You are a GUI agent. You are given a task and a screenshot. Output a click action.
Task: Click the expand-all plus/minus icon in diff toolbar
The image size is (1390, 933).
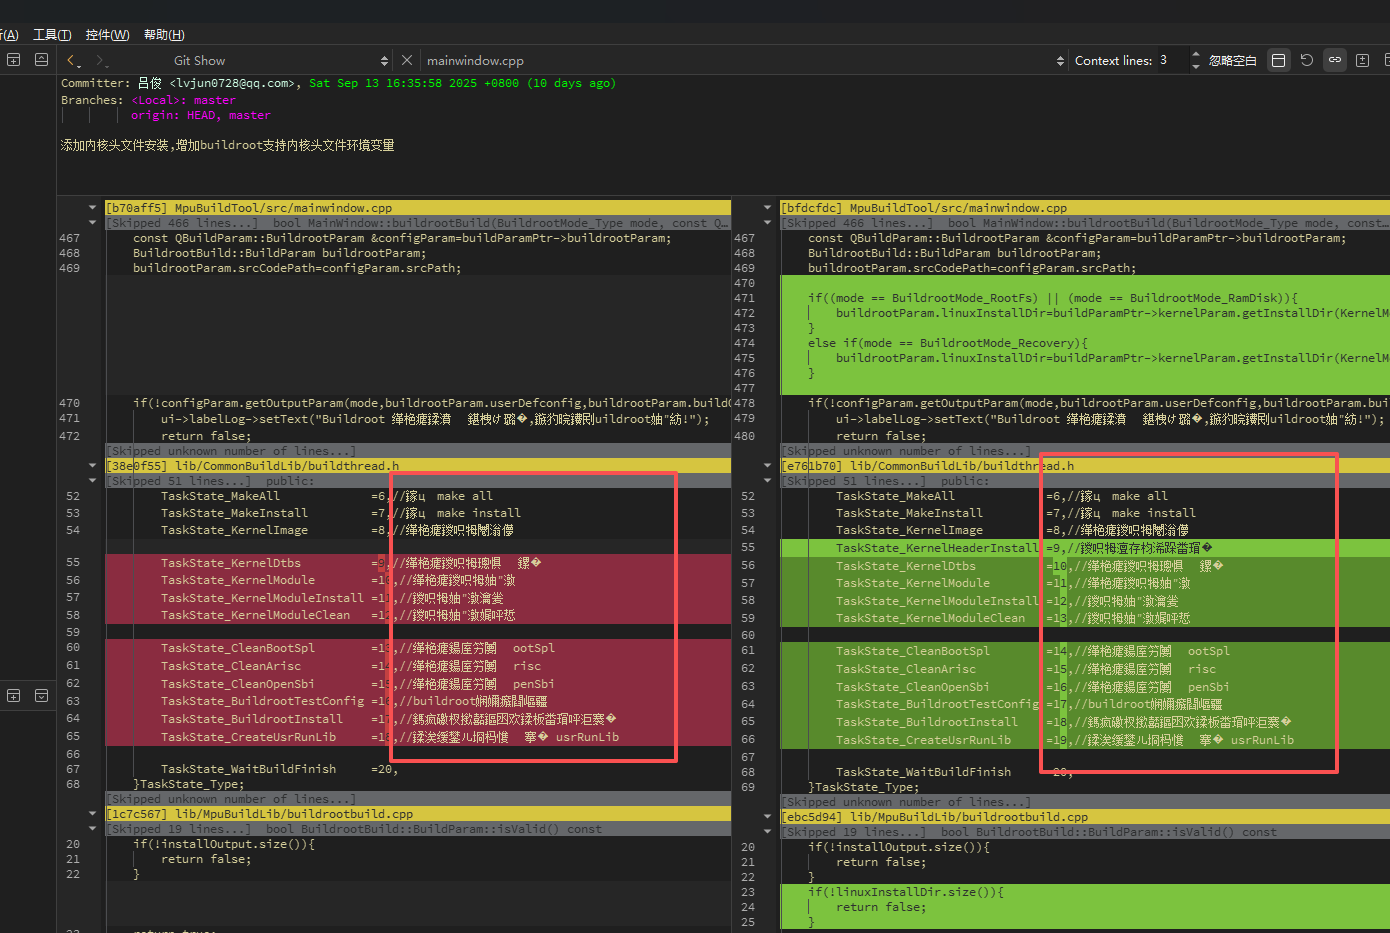(1362, 60)
